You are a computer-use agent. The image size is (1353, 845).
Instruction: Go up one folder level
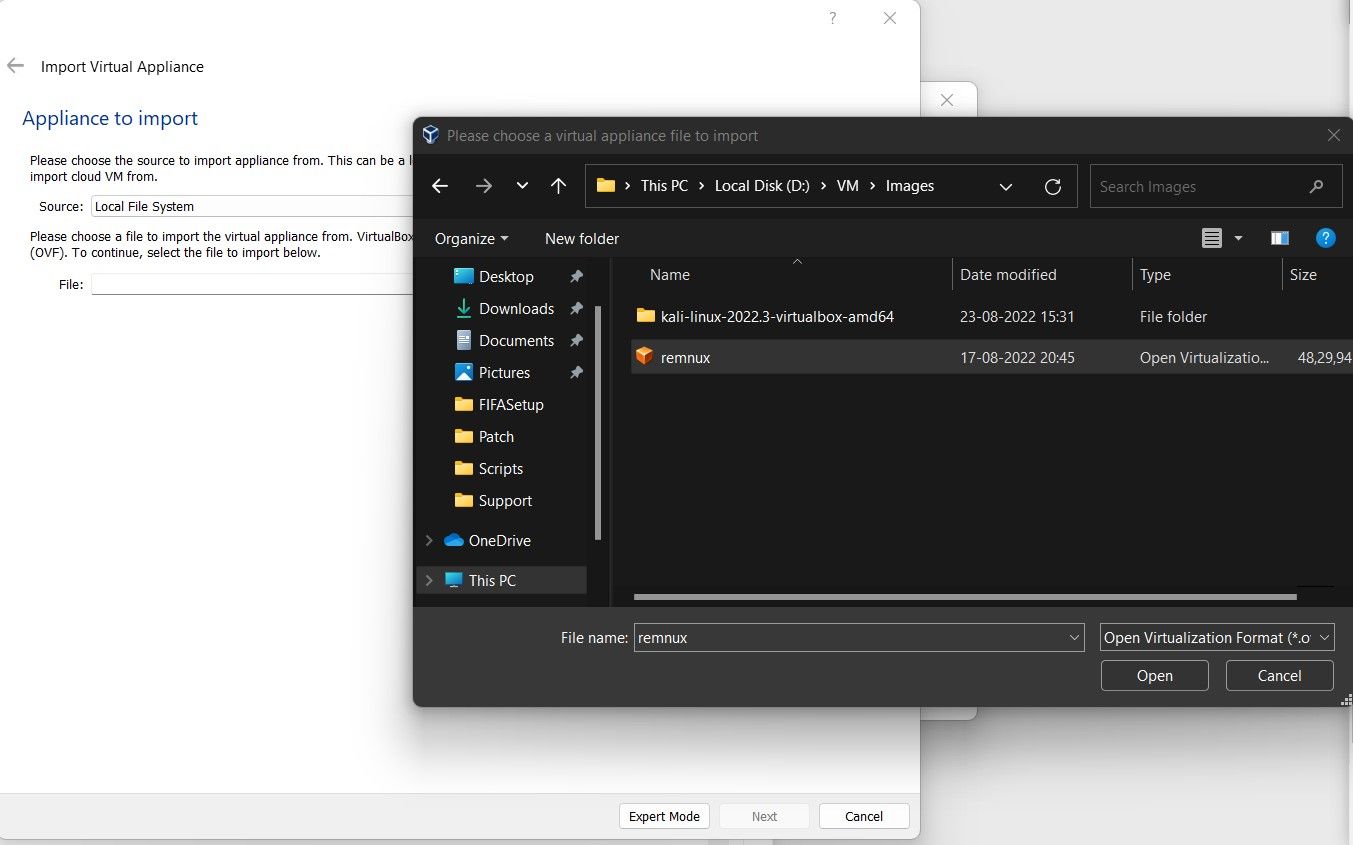[558, 185]
